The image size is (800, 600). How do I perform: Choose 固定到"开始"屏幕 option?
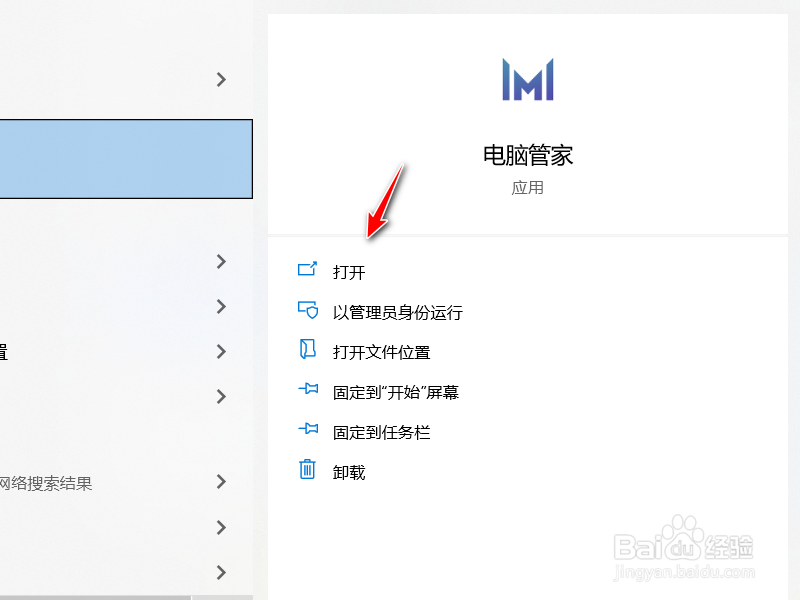[395, 392]
